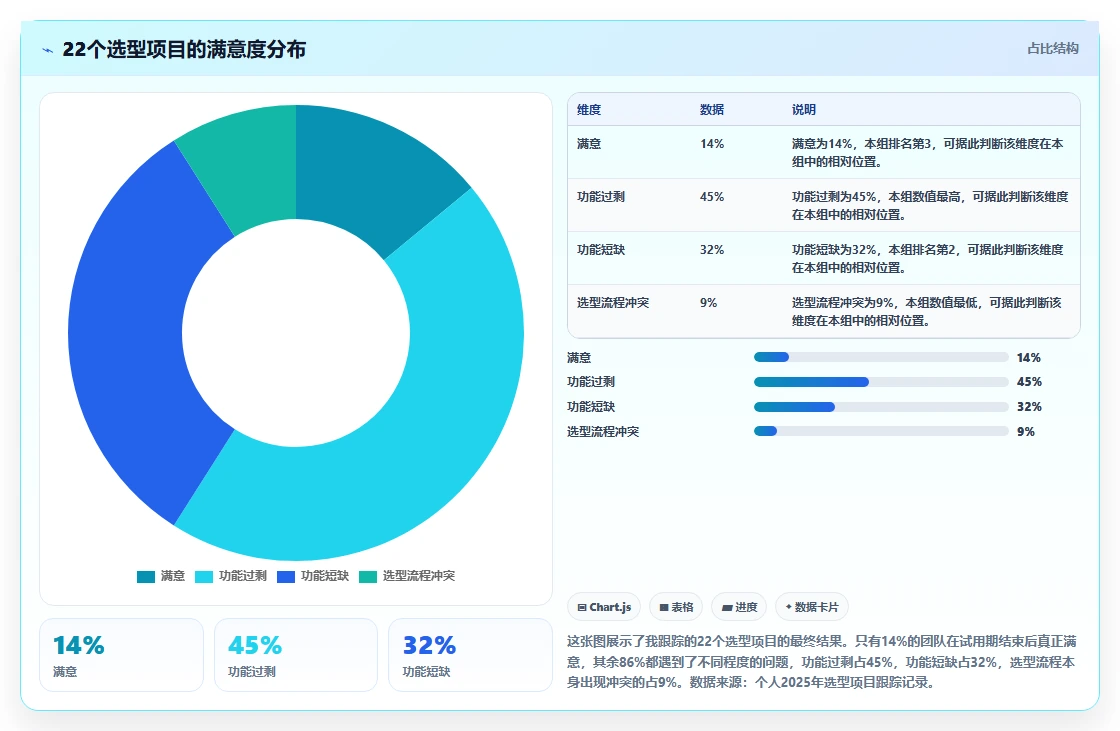Click the 14% value in the table
This screenshot has height=731, width=1120.
711,144
